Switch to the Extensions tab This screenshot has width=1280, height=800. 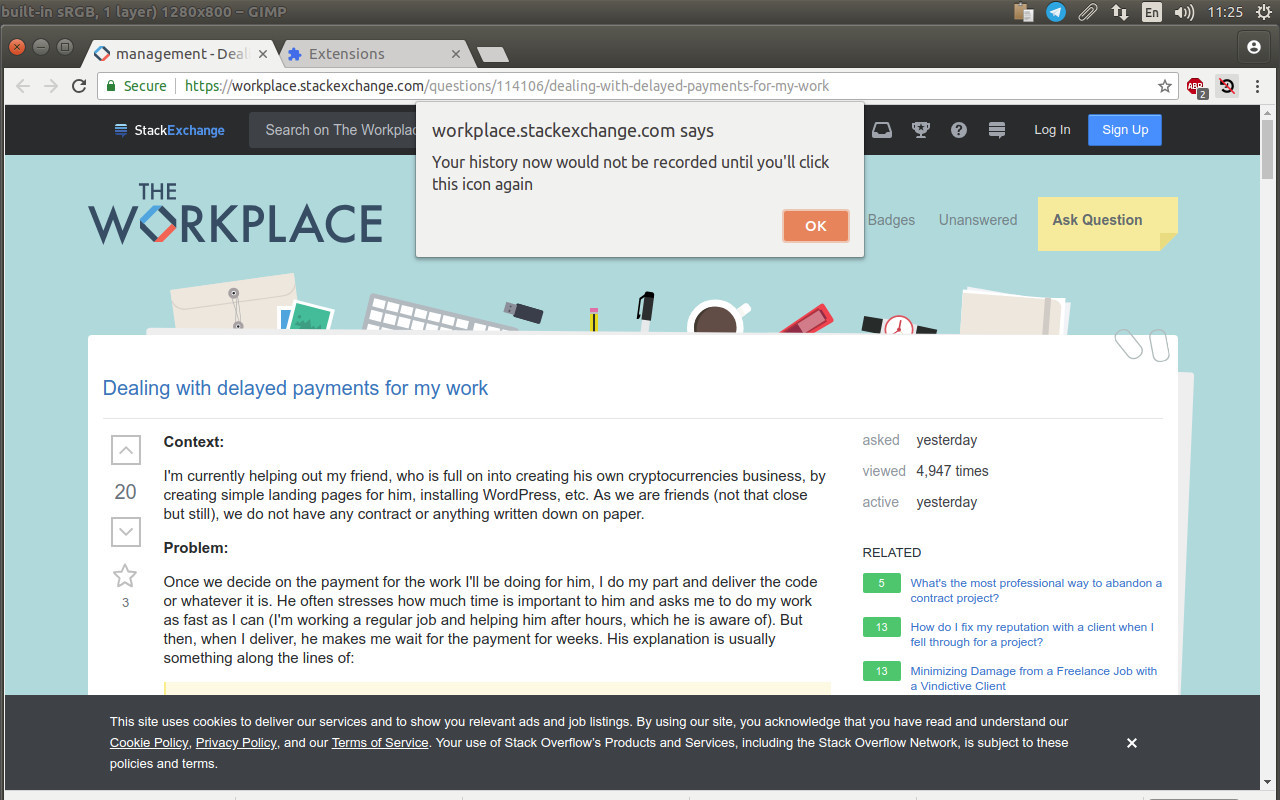370,54
